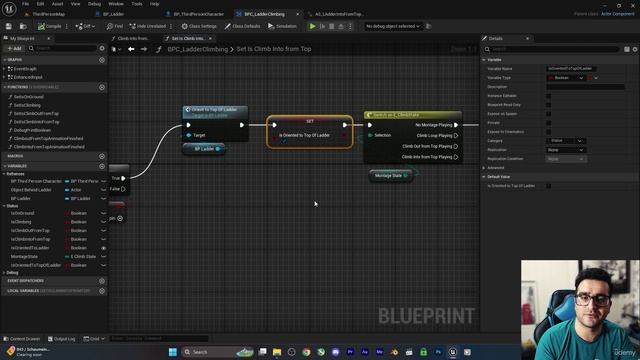The height and width of the screenshot is (360, 640).
Task: Enable Expose to Cinematics checkbox
Action: pyautogui.click(x=549, y=132)
